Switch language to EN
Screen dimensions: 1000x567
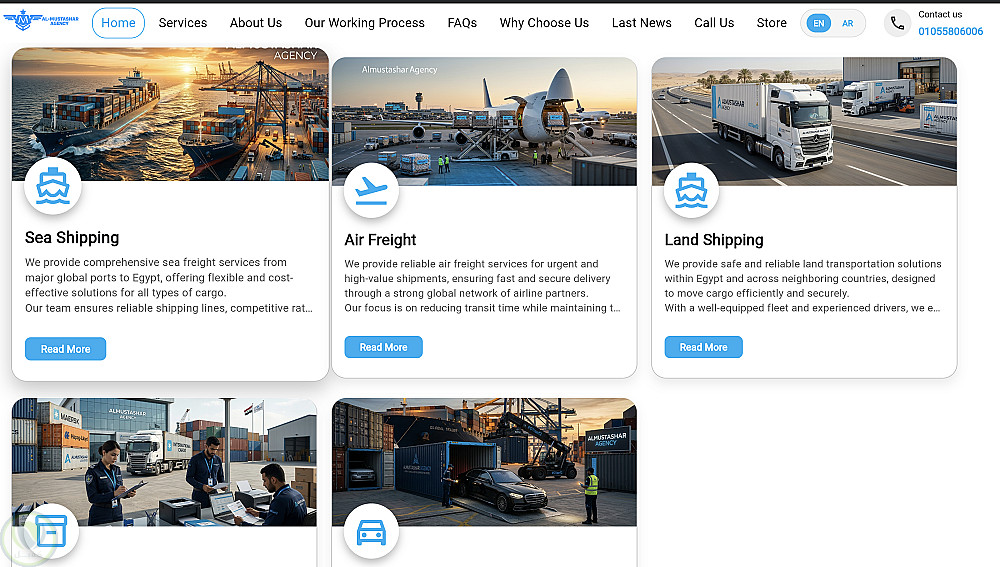click(x=819, y=24)
